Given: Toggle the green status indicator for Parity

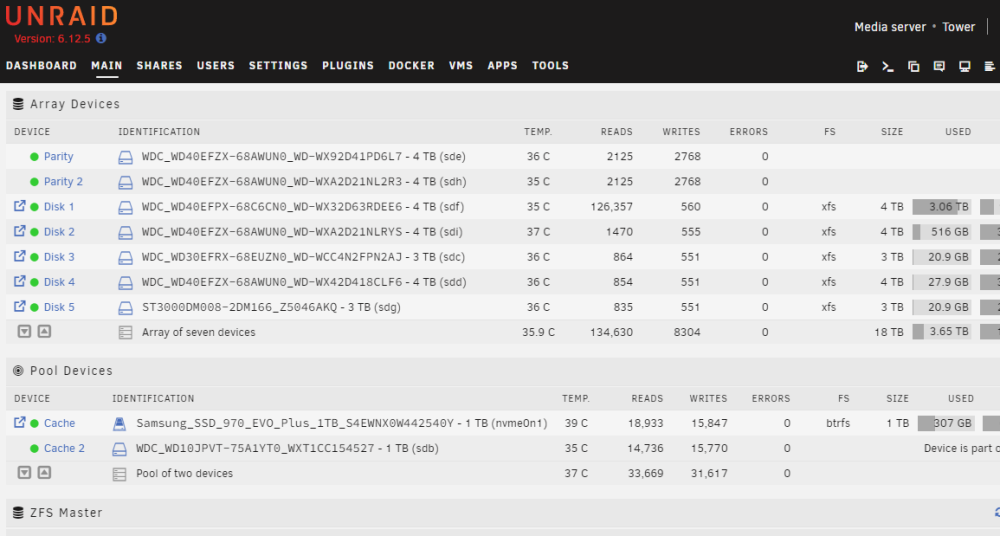Looking at the screenshot, I should tap(34, 157).
